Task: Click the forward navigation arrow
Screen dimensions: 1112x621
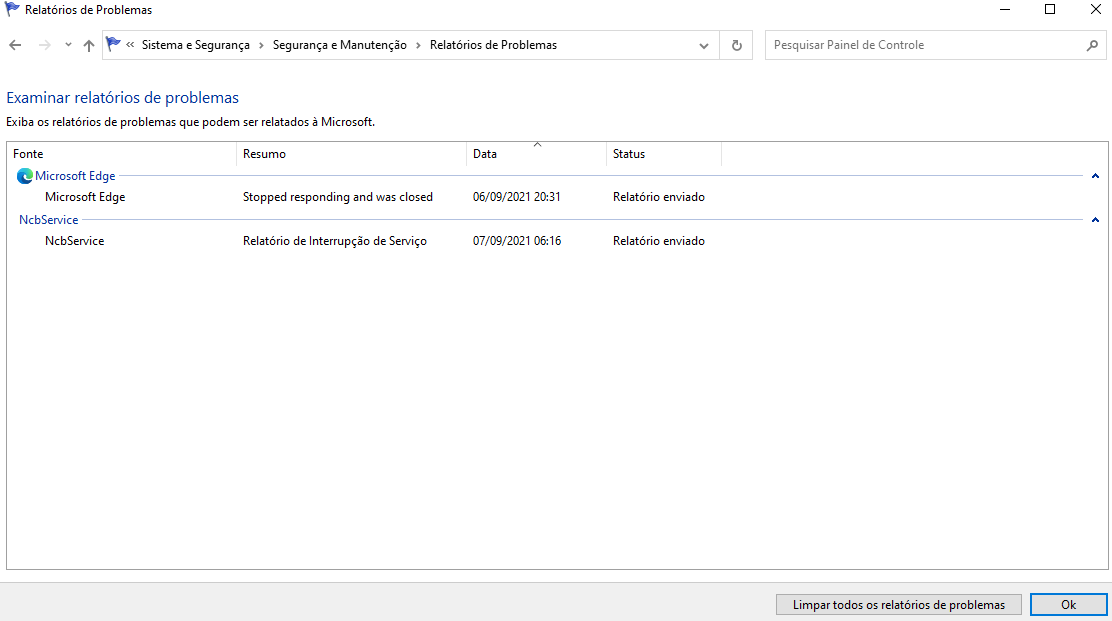Action: tap(45, 45)
